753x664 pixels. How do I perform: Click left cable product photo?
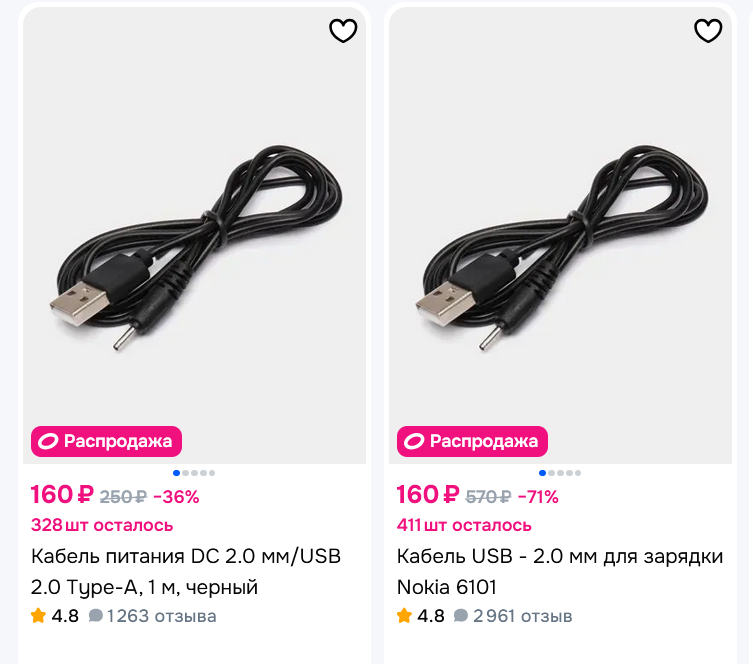194,235
